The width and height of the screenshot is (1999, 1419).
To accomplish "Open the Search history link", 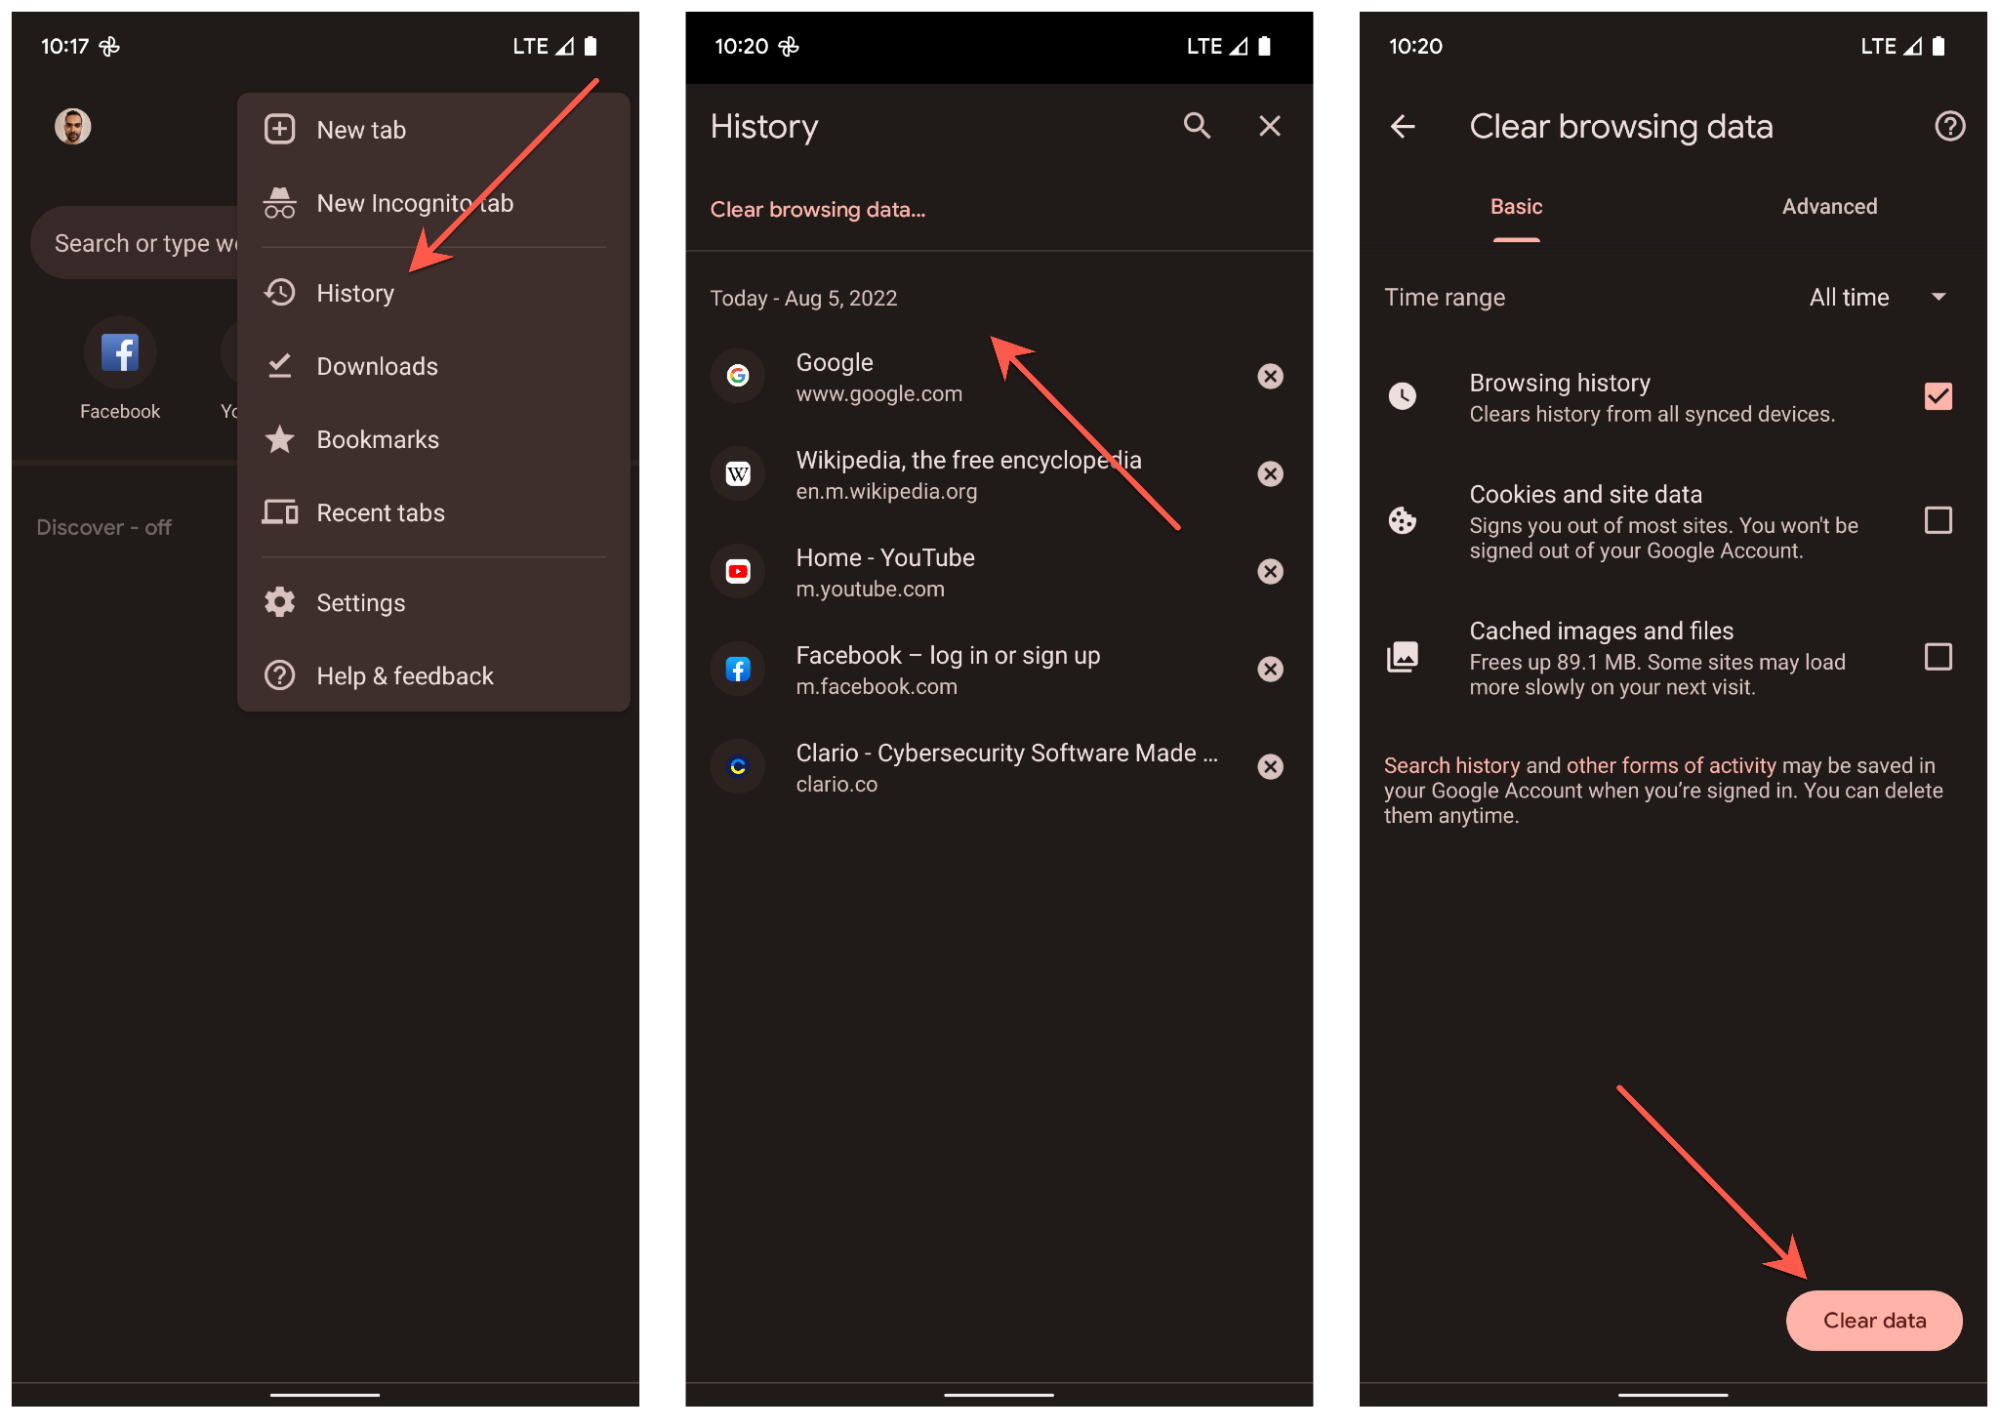I will (x=1451, y=766).
